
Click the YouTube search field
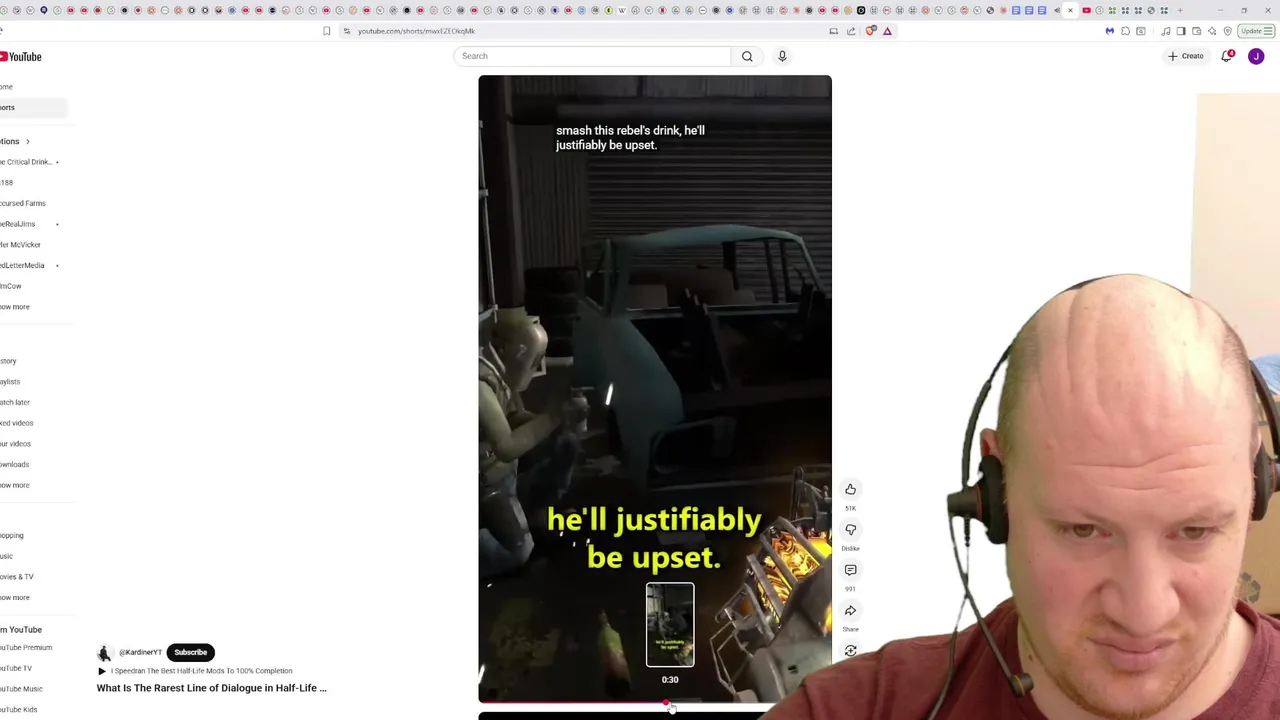pyautogui.click(x=593, y=56)
